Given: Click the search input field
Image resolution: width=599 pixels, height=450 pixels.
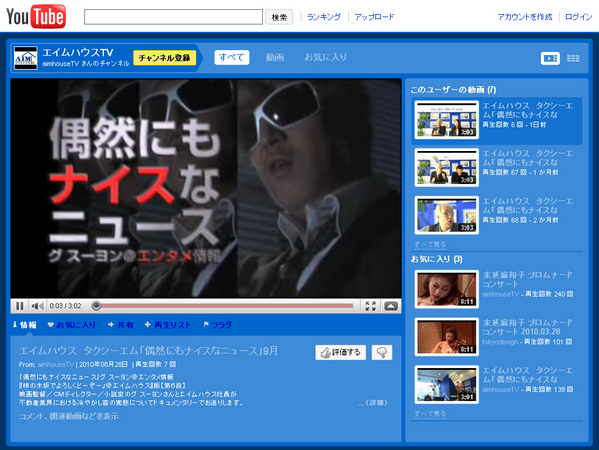Looking at the screenshot, I should click(173, 17).
